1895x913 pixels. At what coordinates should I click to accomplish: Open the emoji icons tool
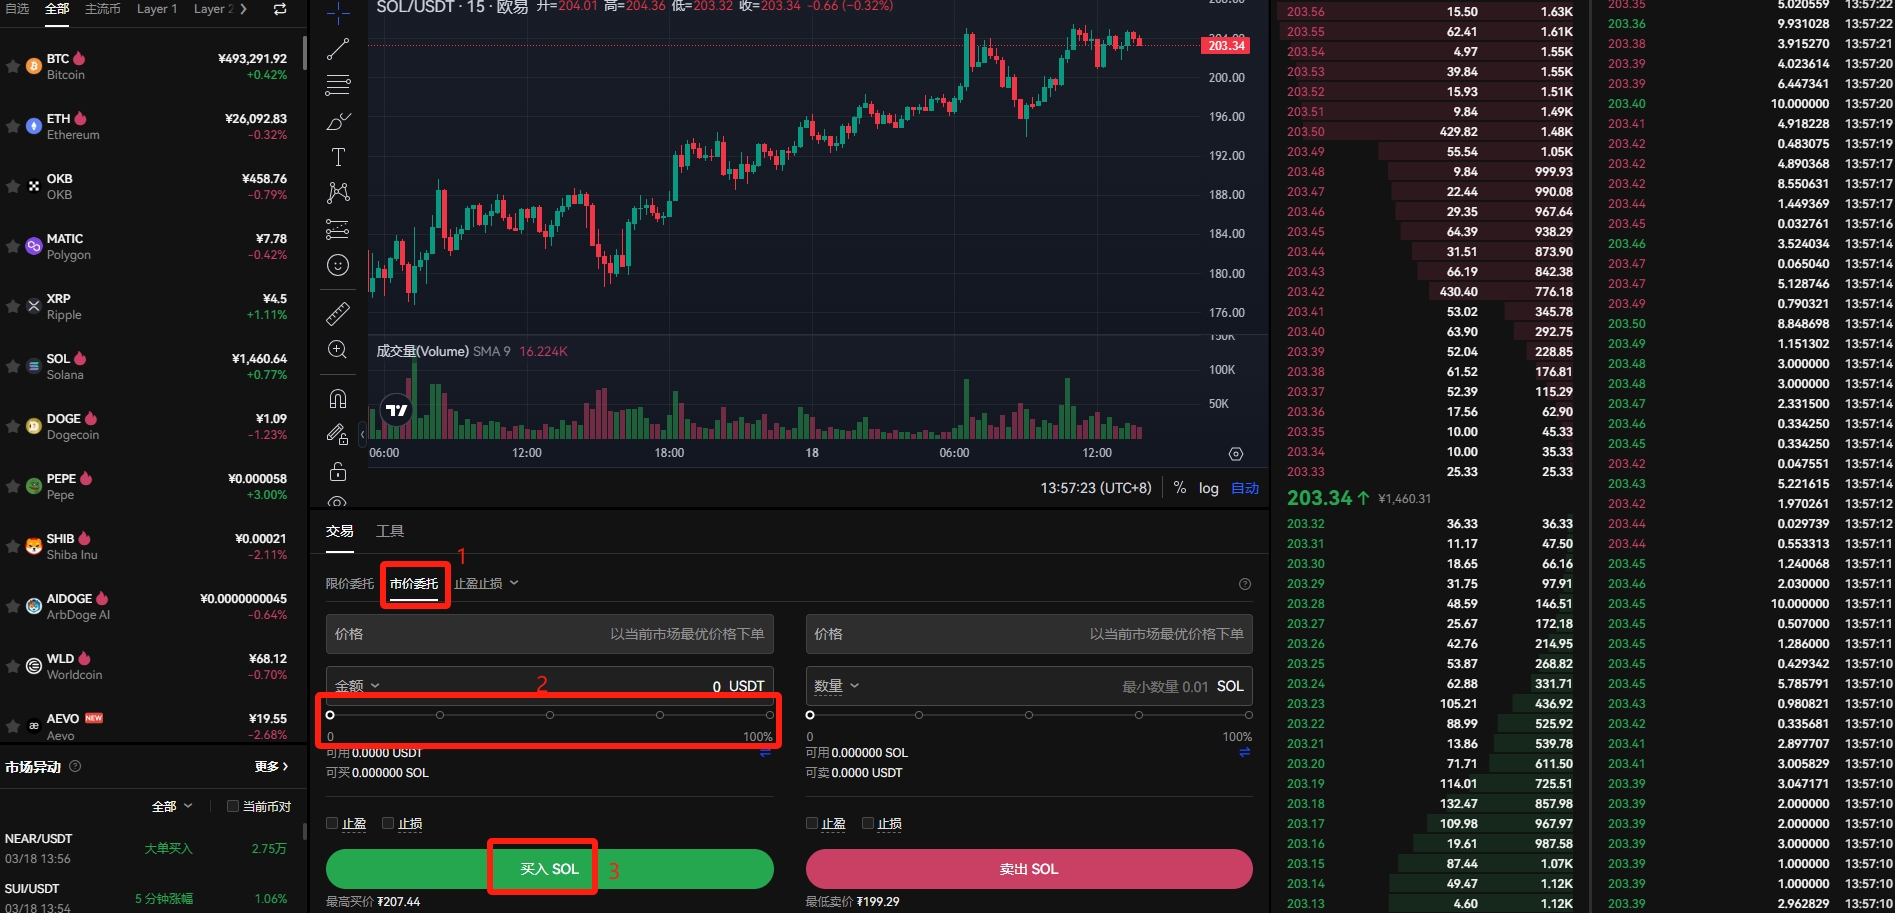(x=338, y=265)
